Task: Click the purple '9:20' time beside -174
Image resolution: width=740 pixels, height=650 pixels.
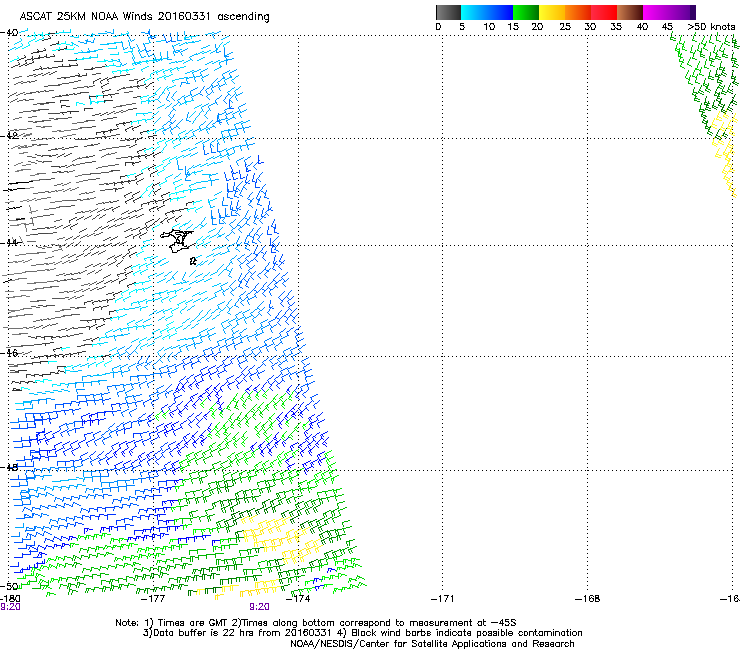Action: point(260,607)
